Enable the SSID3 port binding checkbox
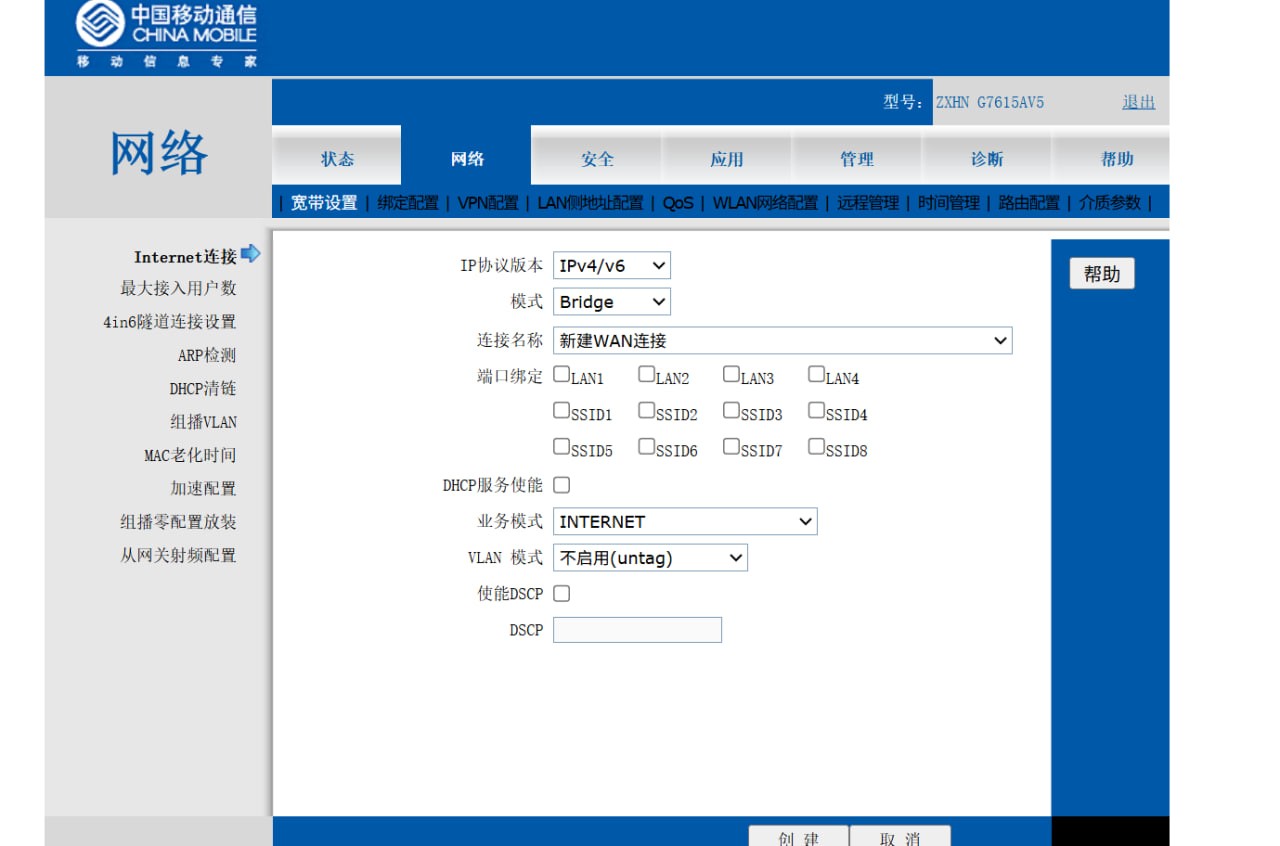Viewport: 1280px width, 846px height. (x=731, y=411)
